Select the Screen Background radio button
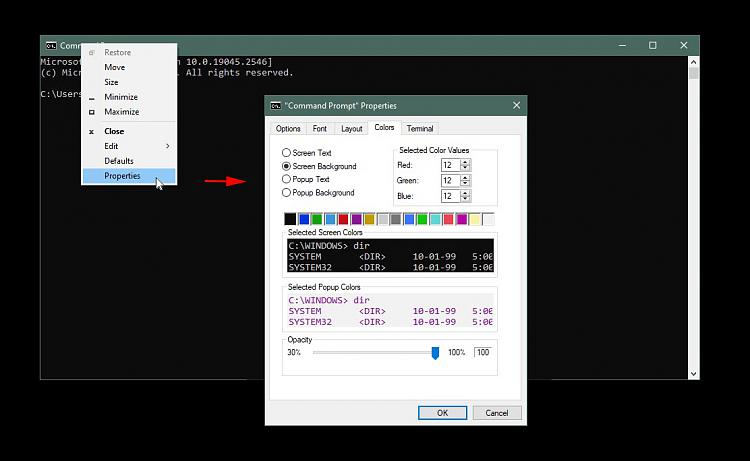 point(286,166)
